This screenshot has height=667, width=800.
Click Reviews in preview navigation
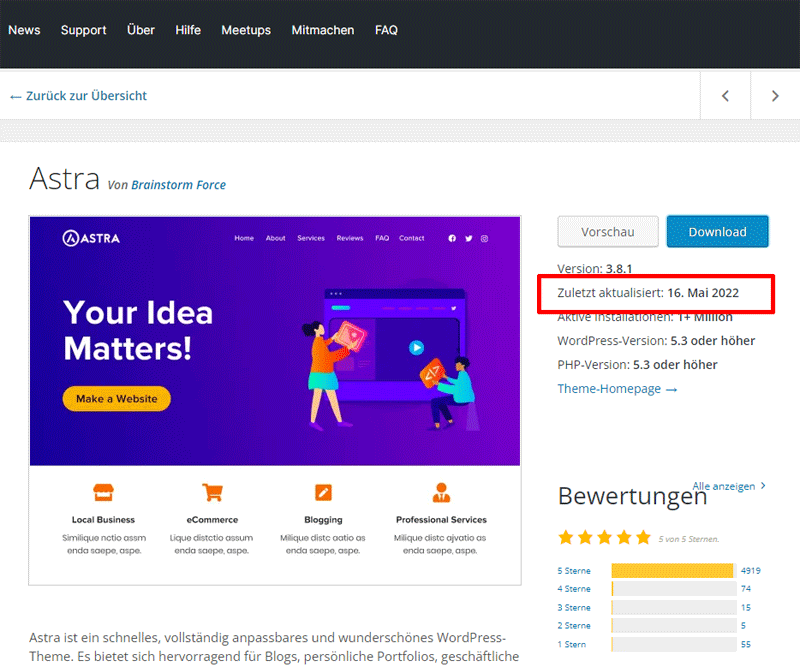pos(349,238)
